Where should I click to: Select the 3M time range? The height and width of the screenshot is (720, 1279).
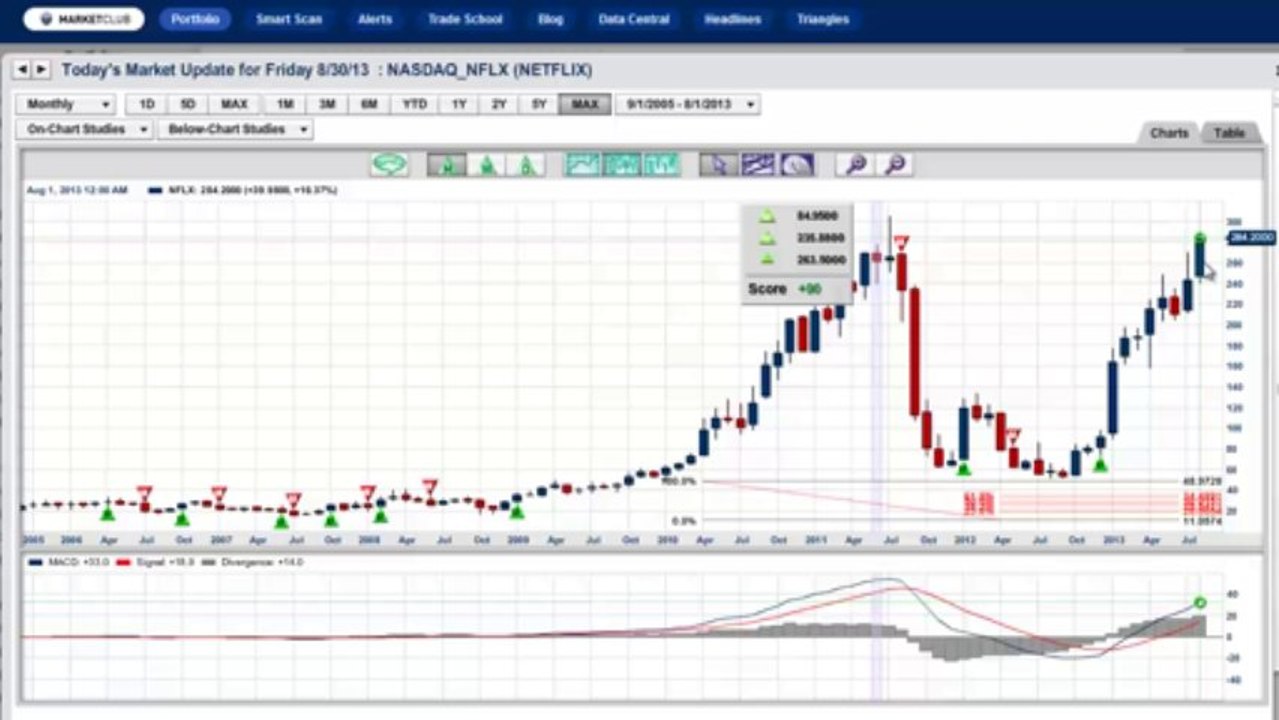(327, 104)
